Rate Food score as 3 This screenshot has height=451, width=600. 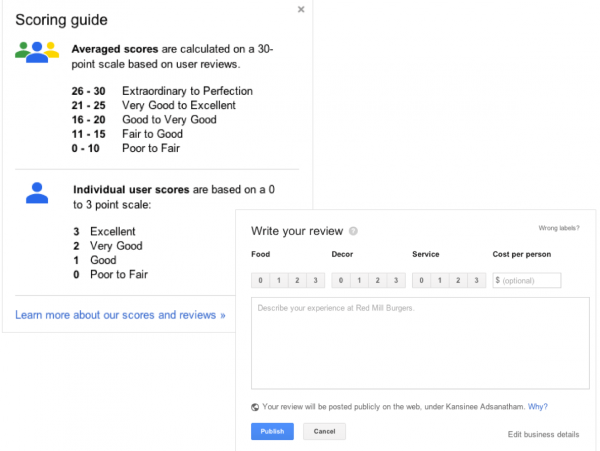(x=316, y=280)
